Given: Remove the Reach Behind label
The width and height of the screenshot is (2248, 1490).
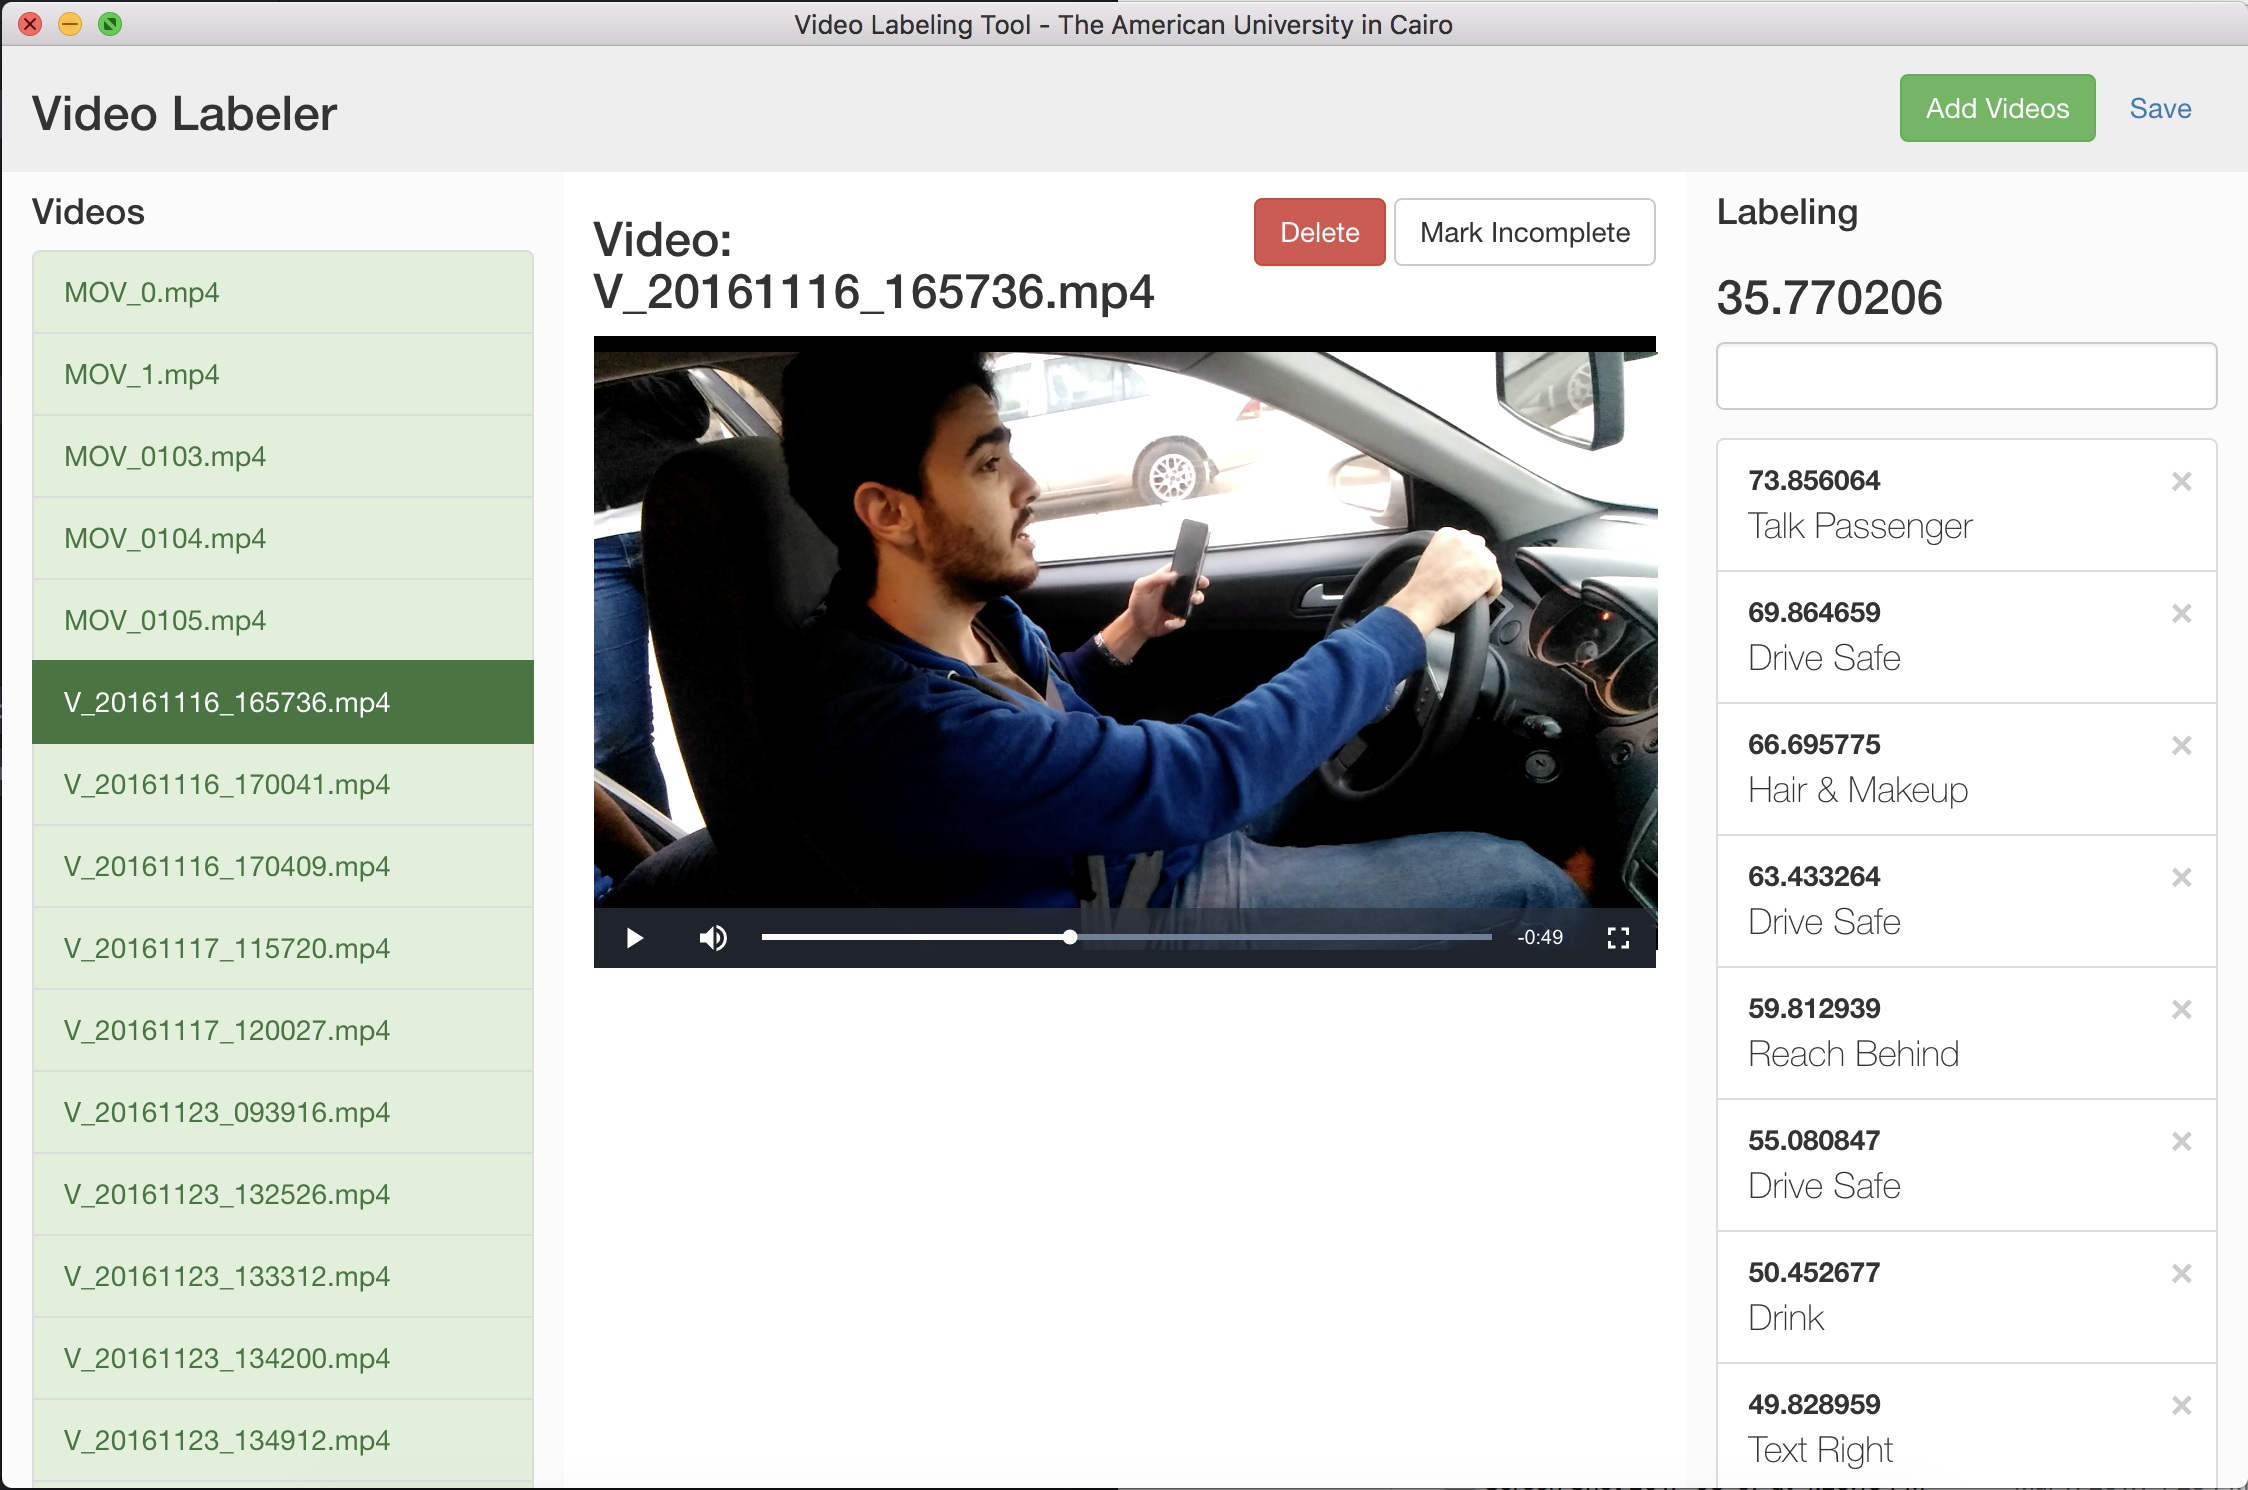Looking at the screenshot, I should click(x=2181, y=1010).
